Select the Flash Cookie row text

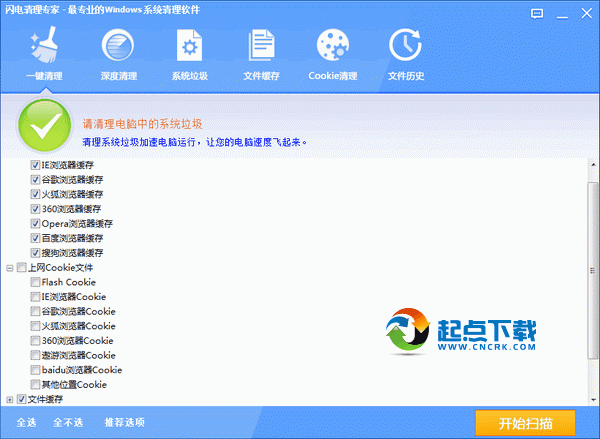pyautogui.click(x=68, y=282)
